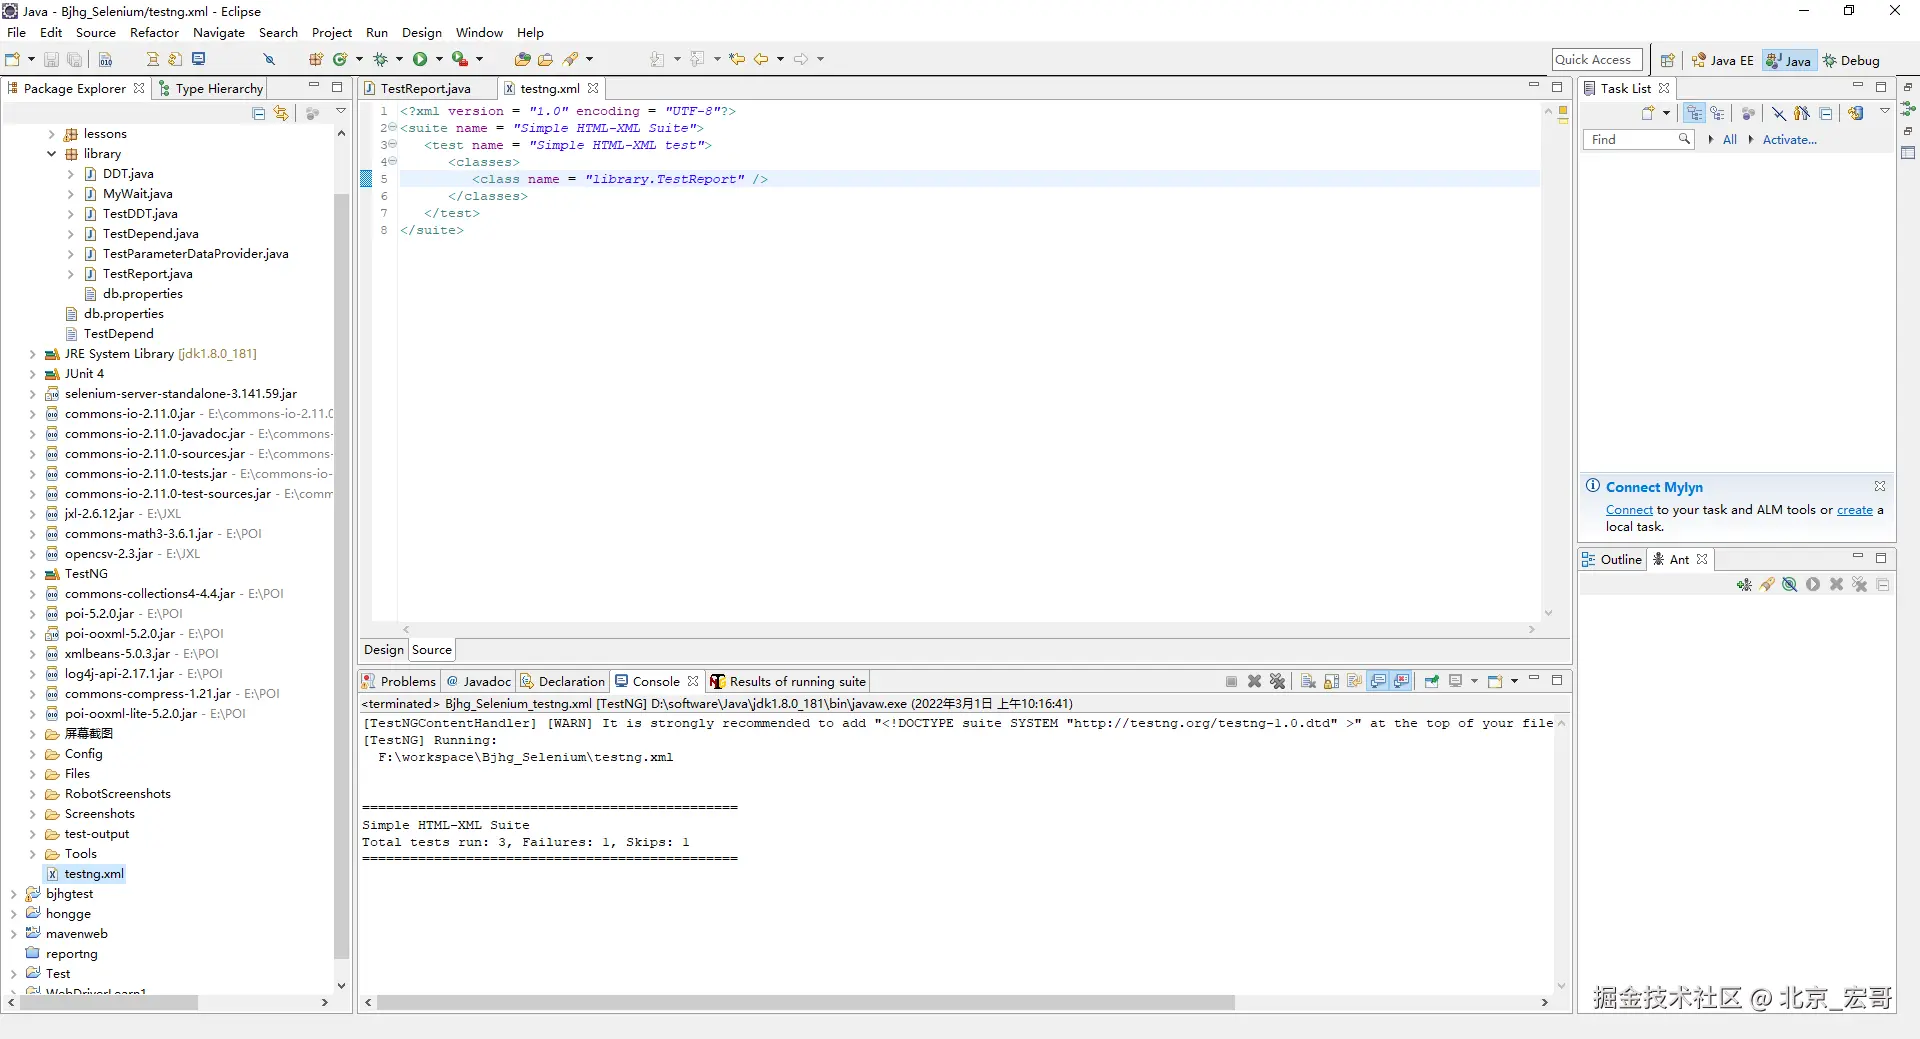Click the New file toolbar icon

pos(13,59)
